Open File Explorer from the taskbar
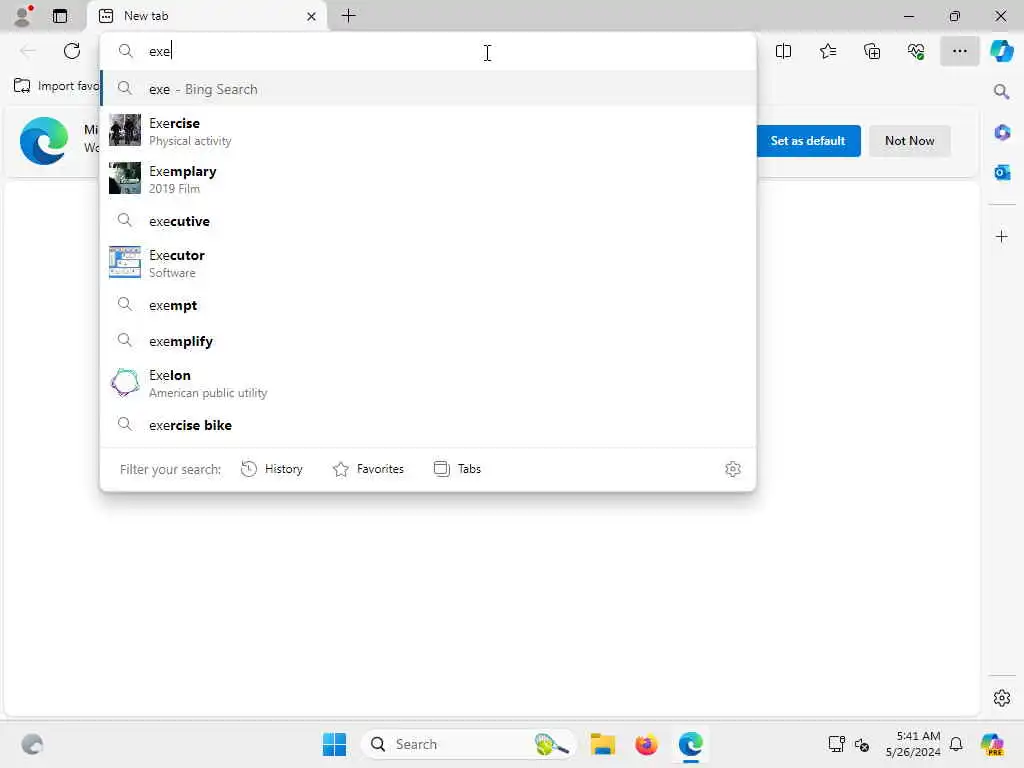Viewport: 1024px width, 768px height. click(x=602, y=744)
